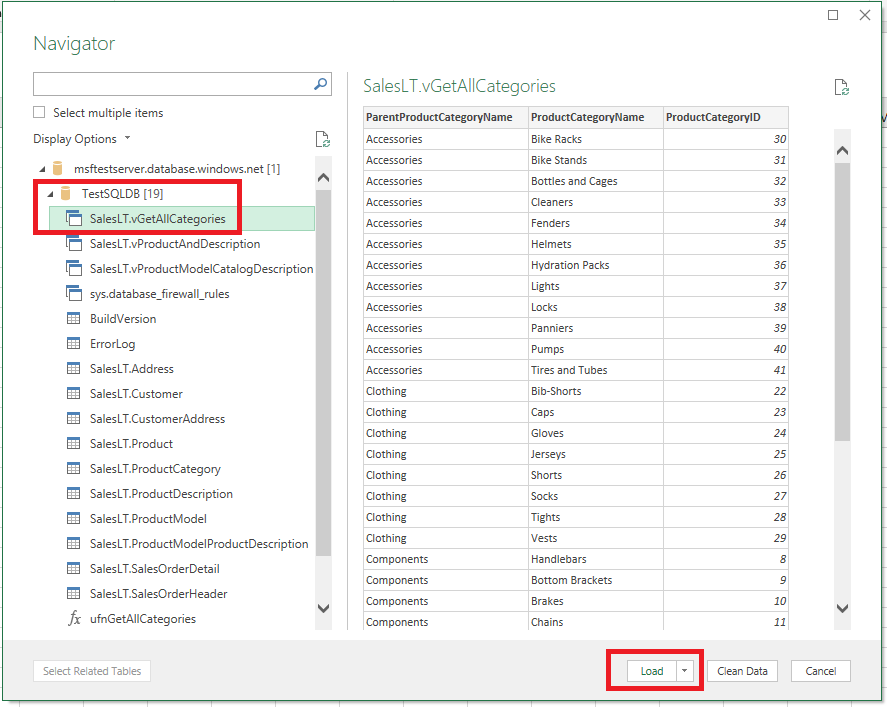Click the tree list scroll up arrow
The image size is (887, 707).
click(324, 178)
